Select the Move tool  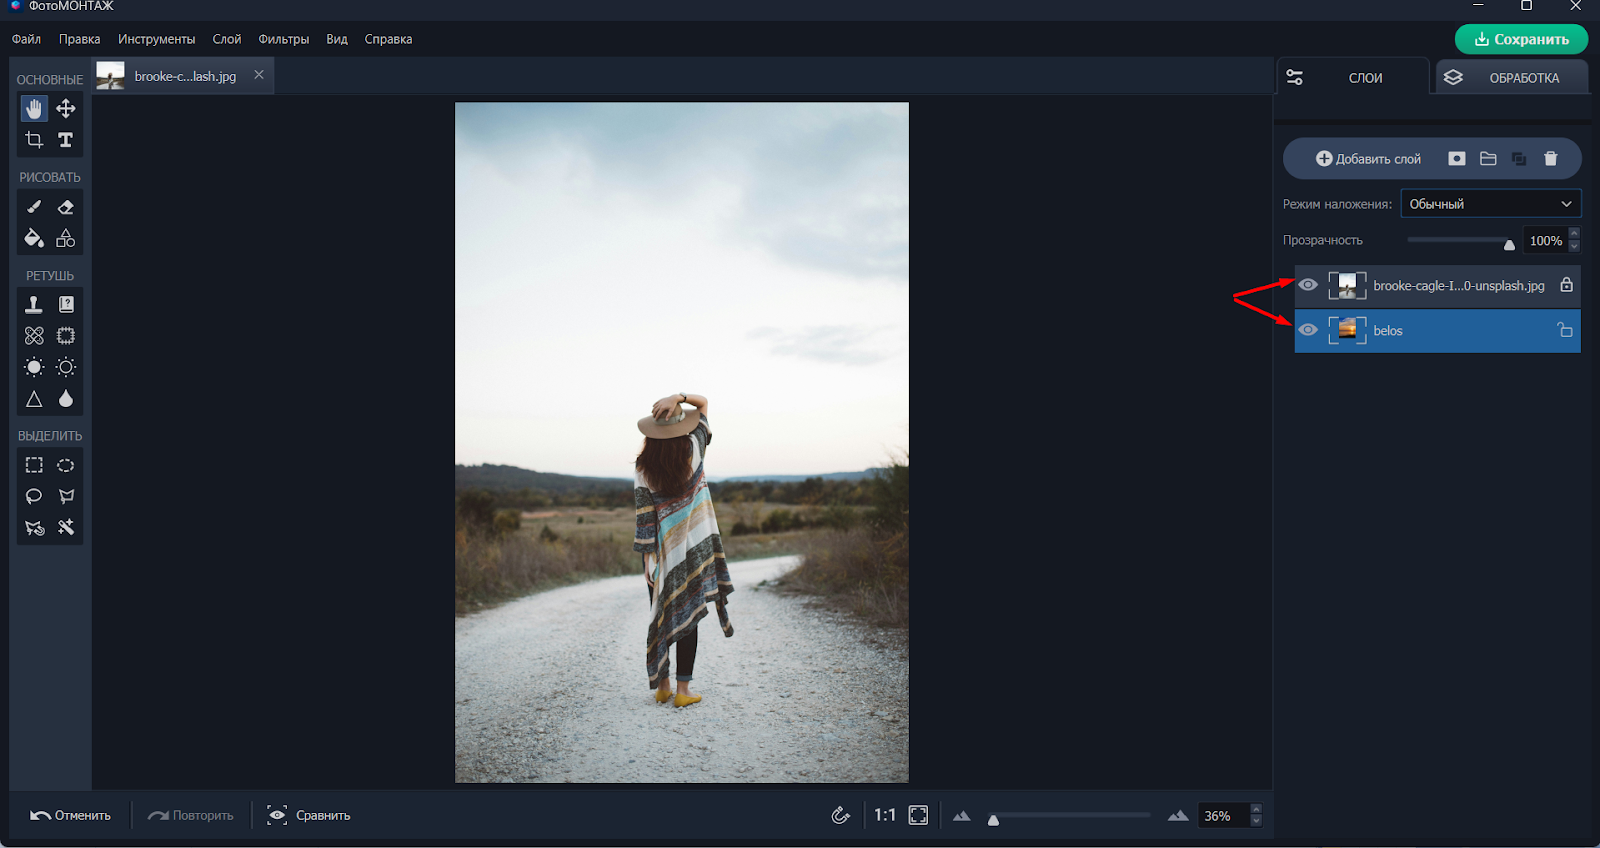(x=66, y=108)
